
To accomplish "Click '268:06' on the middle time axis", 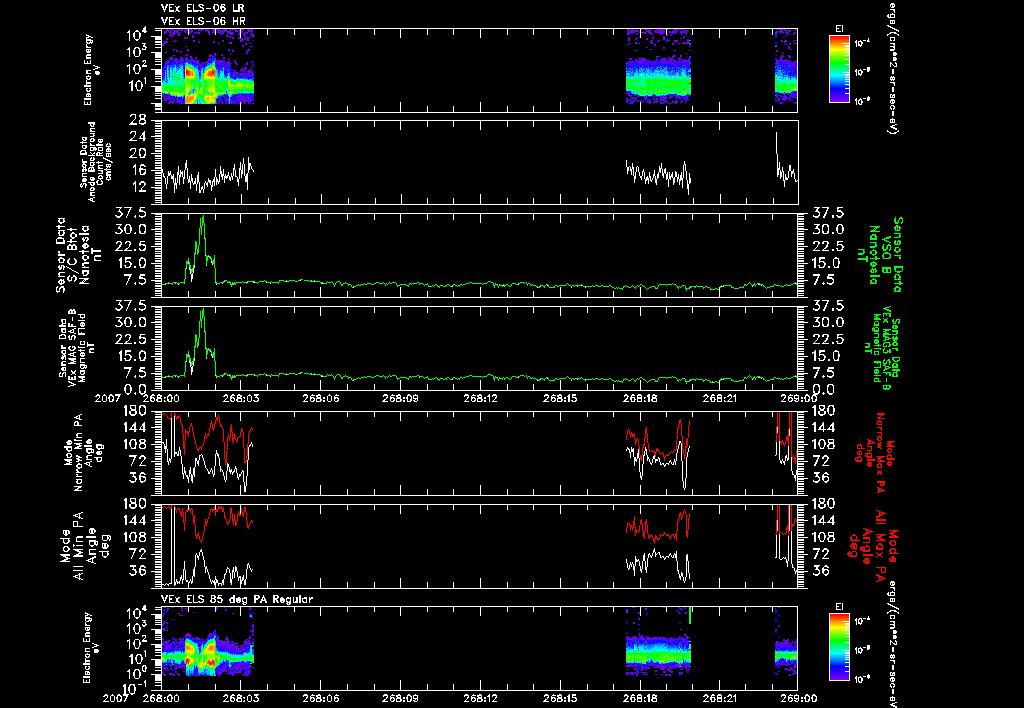I will (x=321, y=398).
